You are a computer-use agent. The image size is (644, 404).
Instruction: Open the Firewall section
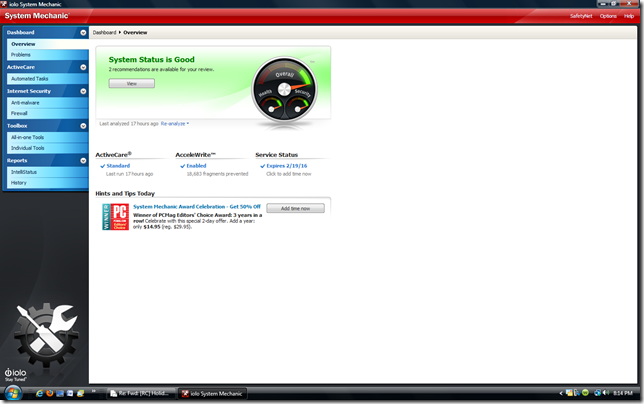(47, 113)
